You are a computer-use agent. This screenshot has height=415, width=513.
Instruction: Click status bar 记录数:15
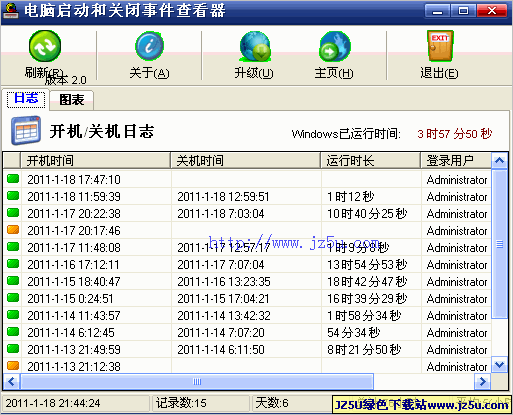point(181,403)
